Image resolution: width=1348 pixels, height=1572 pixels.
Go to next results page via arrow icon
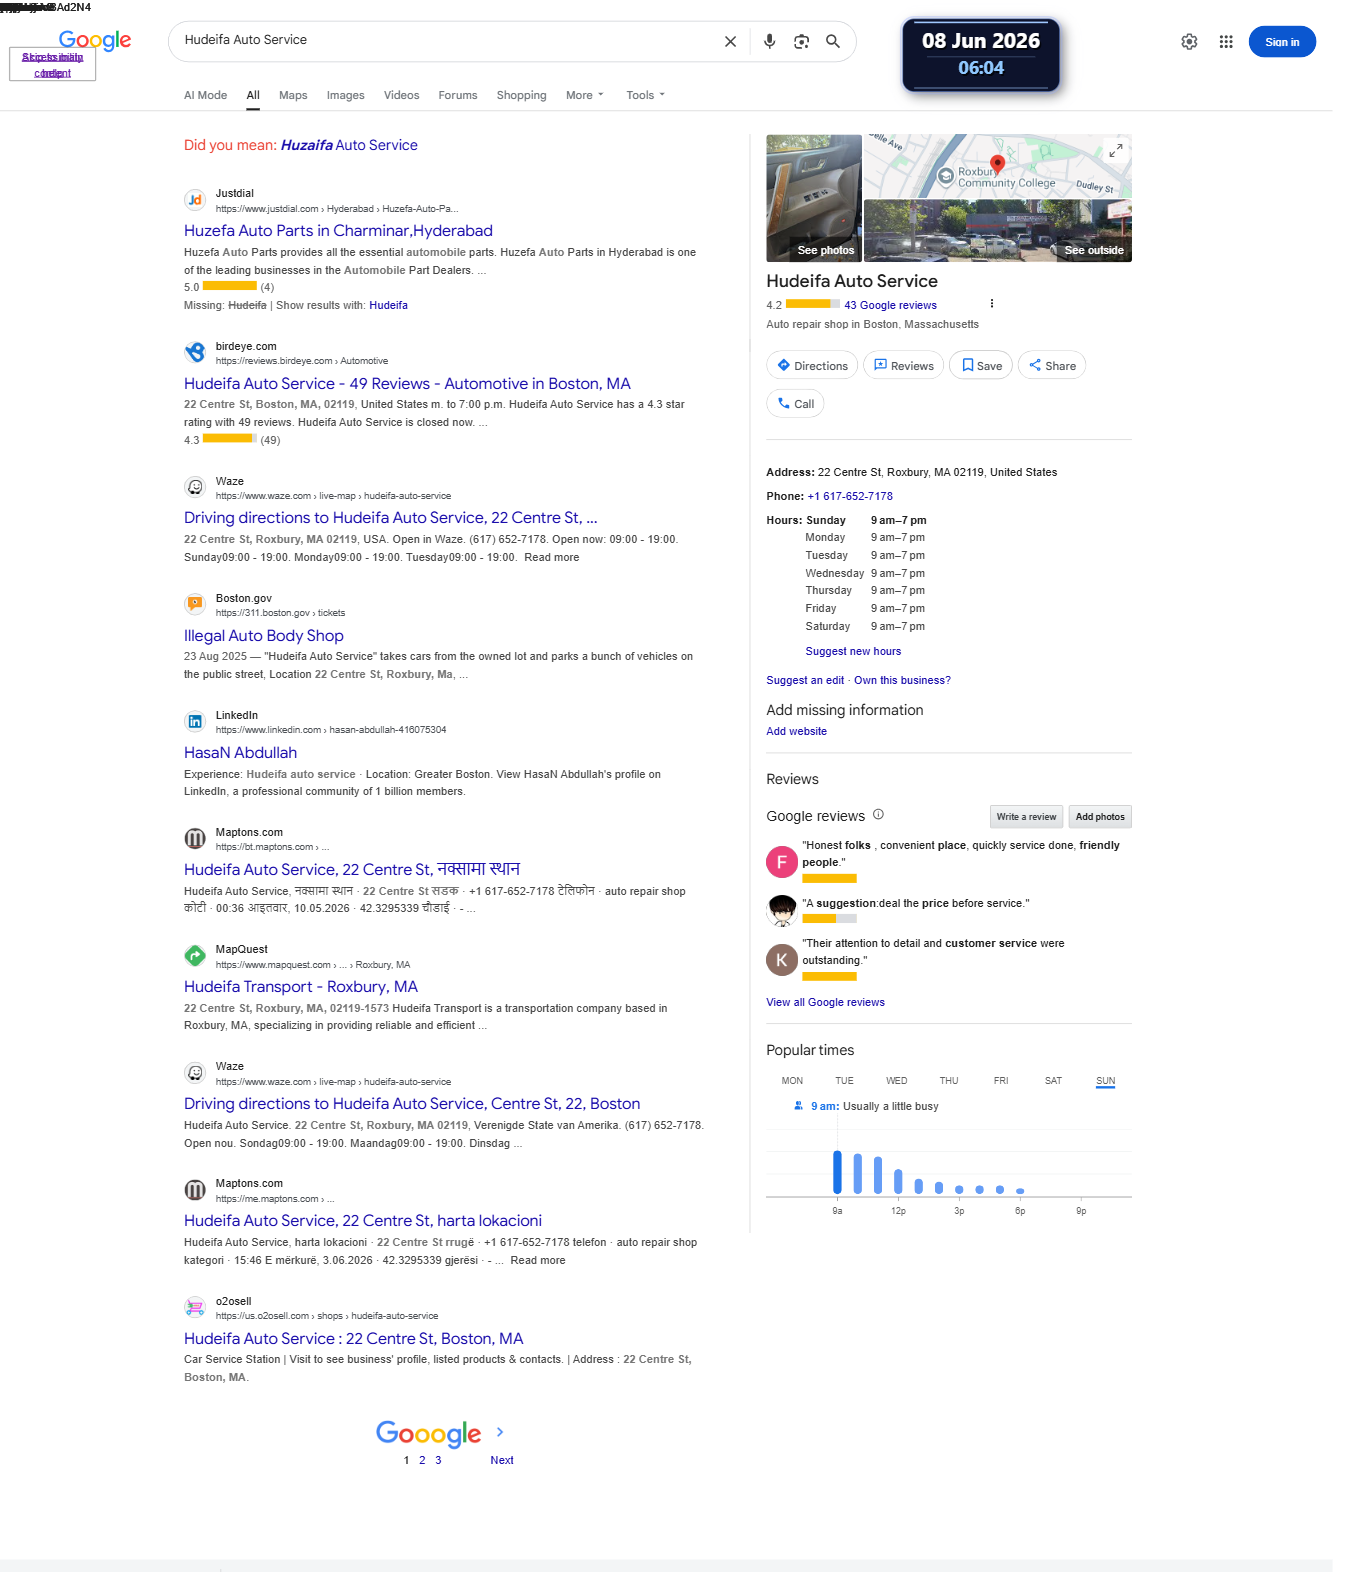pyautogui.click(x=500, y=1432)
